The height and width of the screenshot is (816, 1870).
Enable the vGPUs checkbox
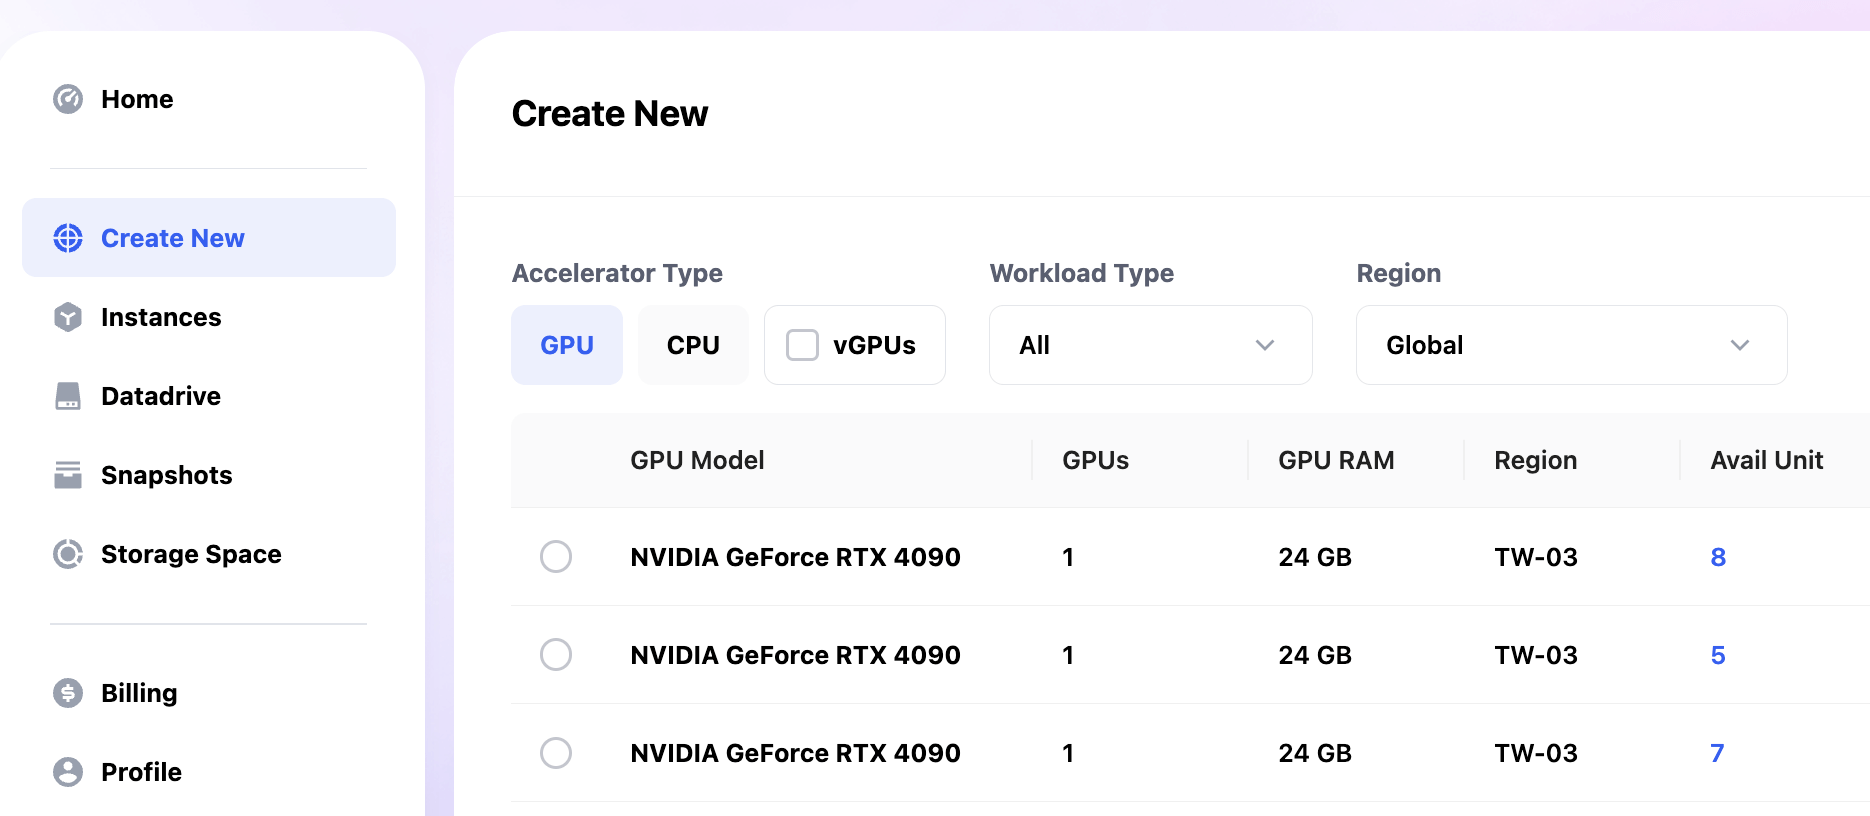pyautogui.click(x=802, y=345)
